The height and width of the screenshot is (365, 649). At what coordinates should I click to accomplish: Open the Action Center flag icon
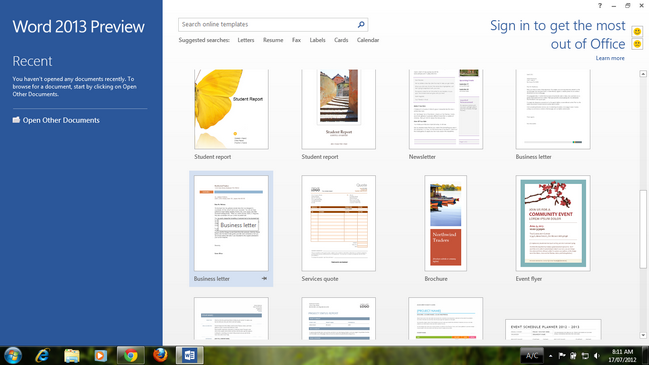point(562,355)
